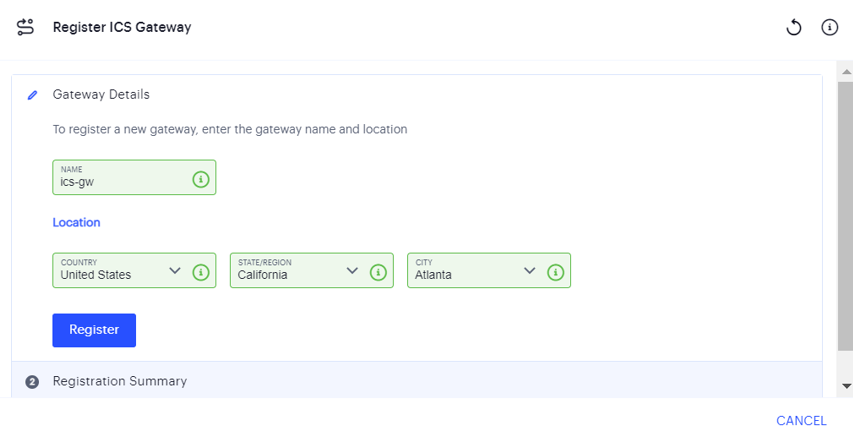Click the scrollbar down arrow
Viewport: 853px width, 439px height.
pyautogui.click(x=846, y=385)
